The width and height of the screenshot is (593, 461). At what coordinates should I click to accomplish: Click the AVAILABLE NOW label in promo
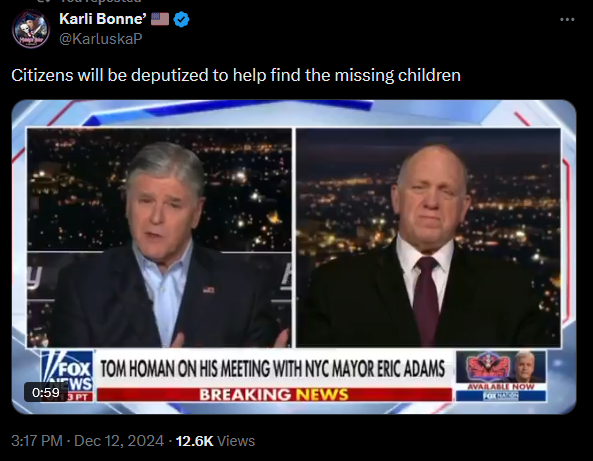501,386
